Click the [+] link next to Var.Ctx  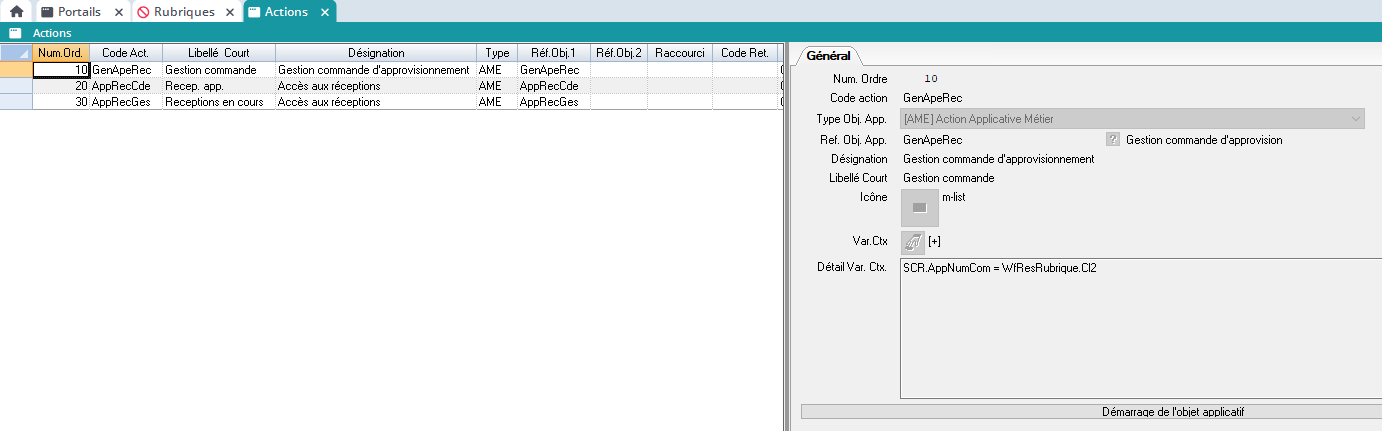[x=934, y=241]
